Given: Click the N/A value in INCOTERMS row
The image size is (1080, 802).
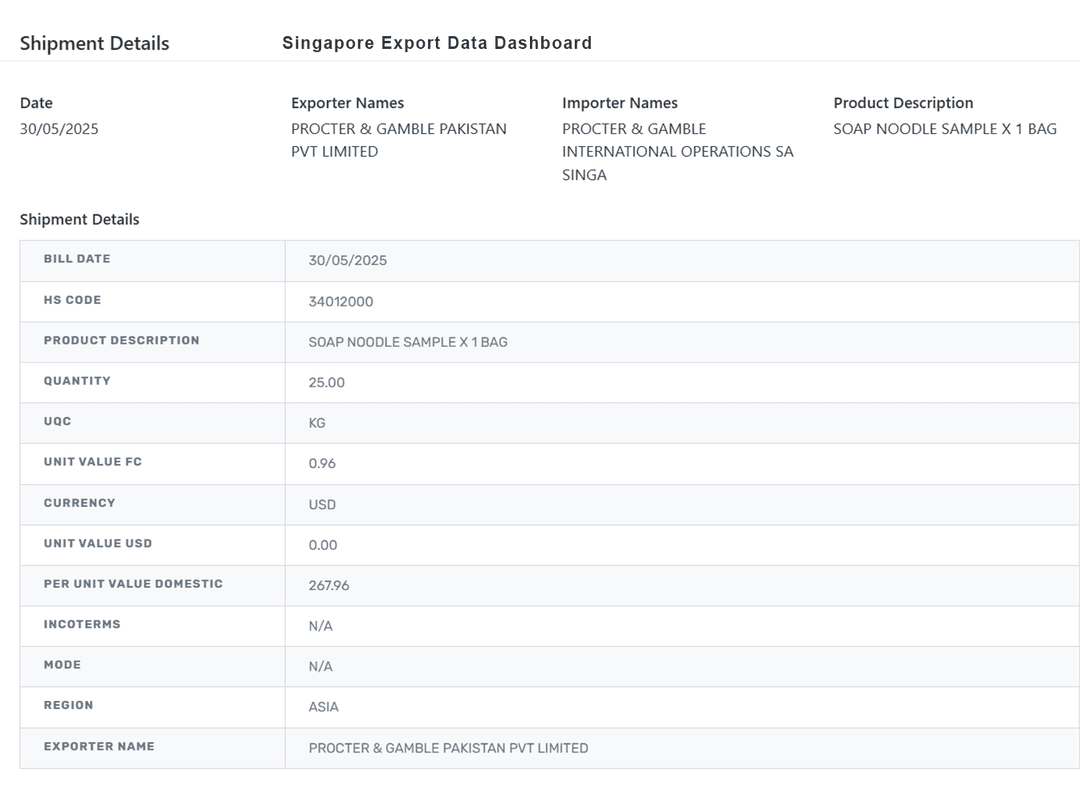Looking at the screenshot, I should (320, 626).
